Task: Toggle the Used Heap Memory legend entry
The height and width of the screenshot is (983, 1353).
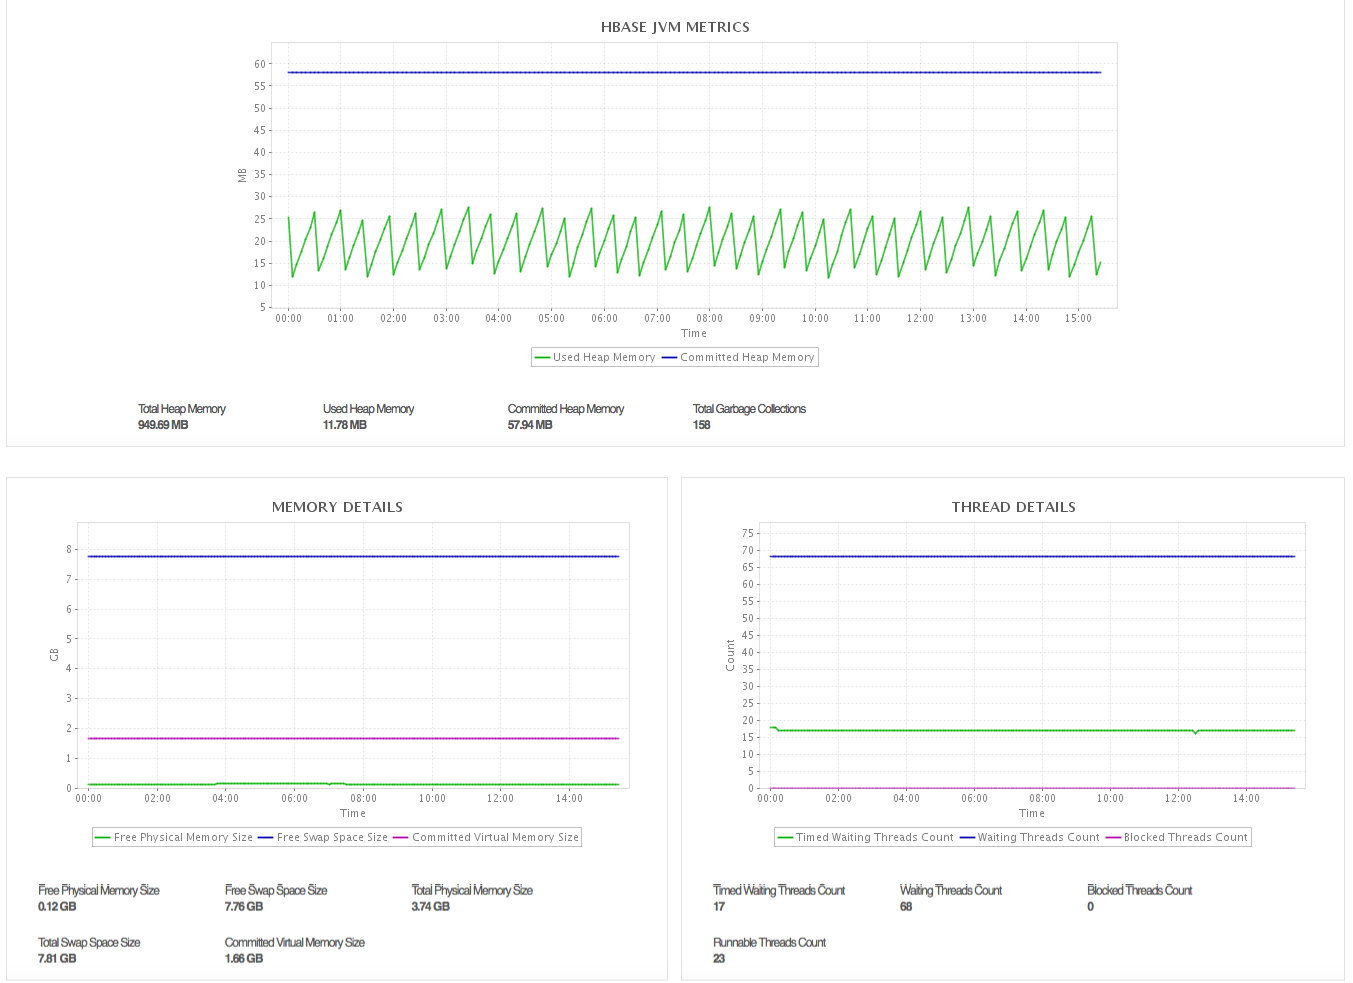Action: point(595,357)
